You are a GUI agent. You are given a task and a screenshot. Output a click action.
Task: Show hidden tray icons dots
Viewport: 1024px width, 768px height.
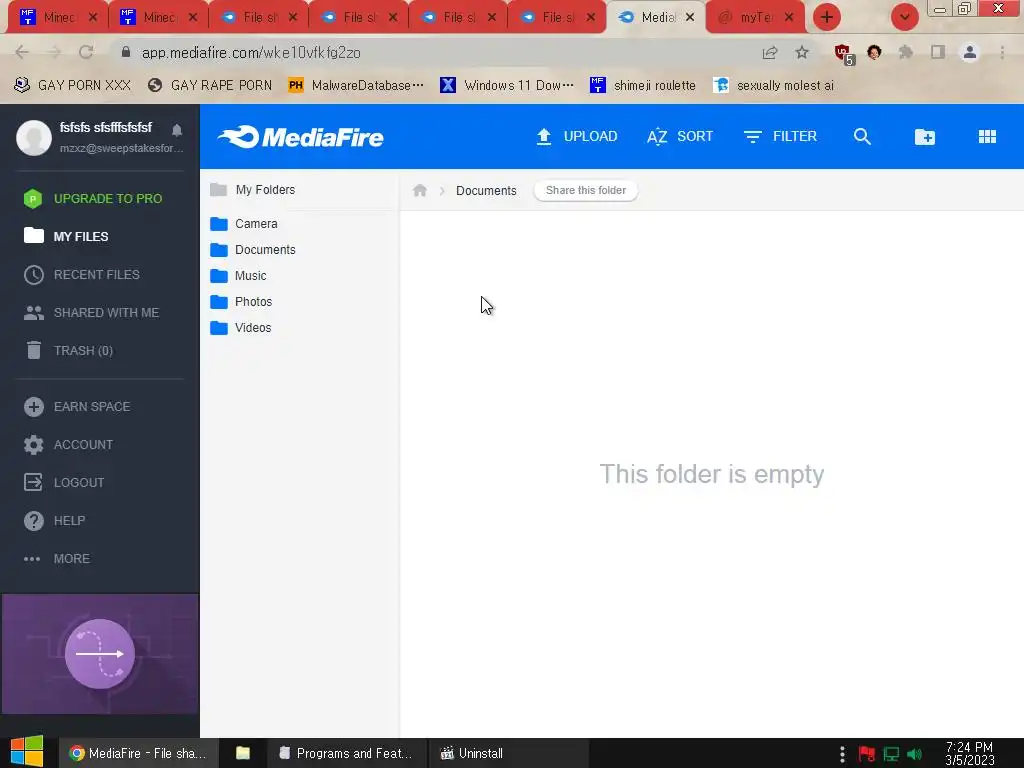click(x=842, y=754)
